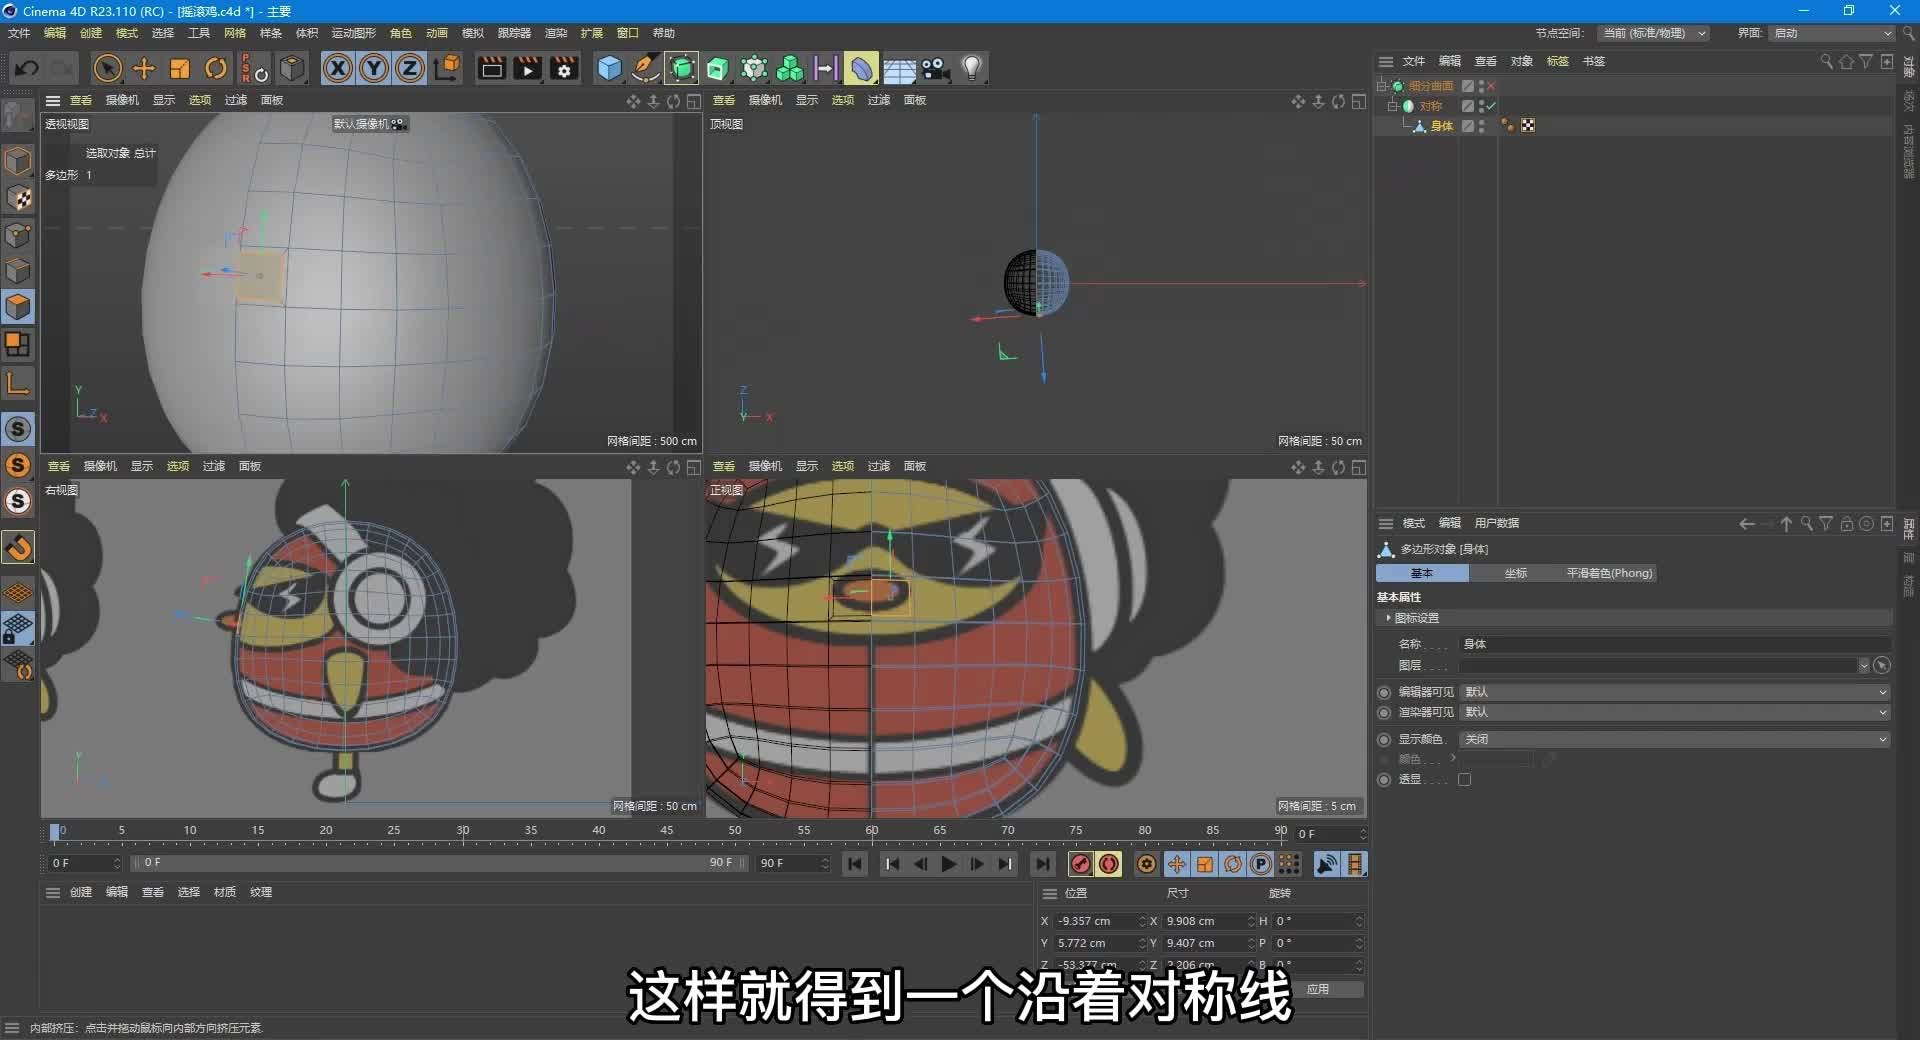Image resolution: width=1920 pixels, height=1040 pixels.
Task: Activate the Scale tool
Action: pos(180,68)
